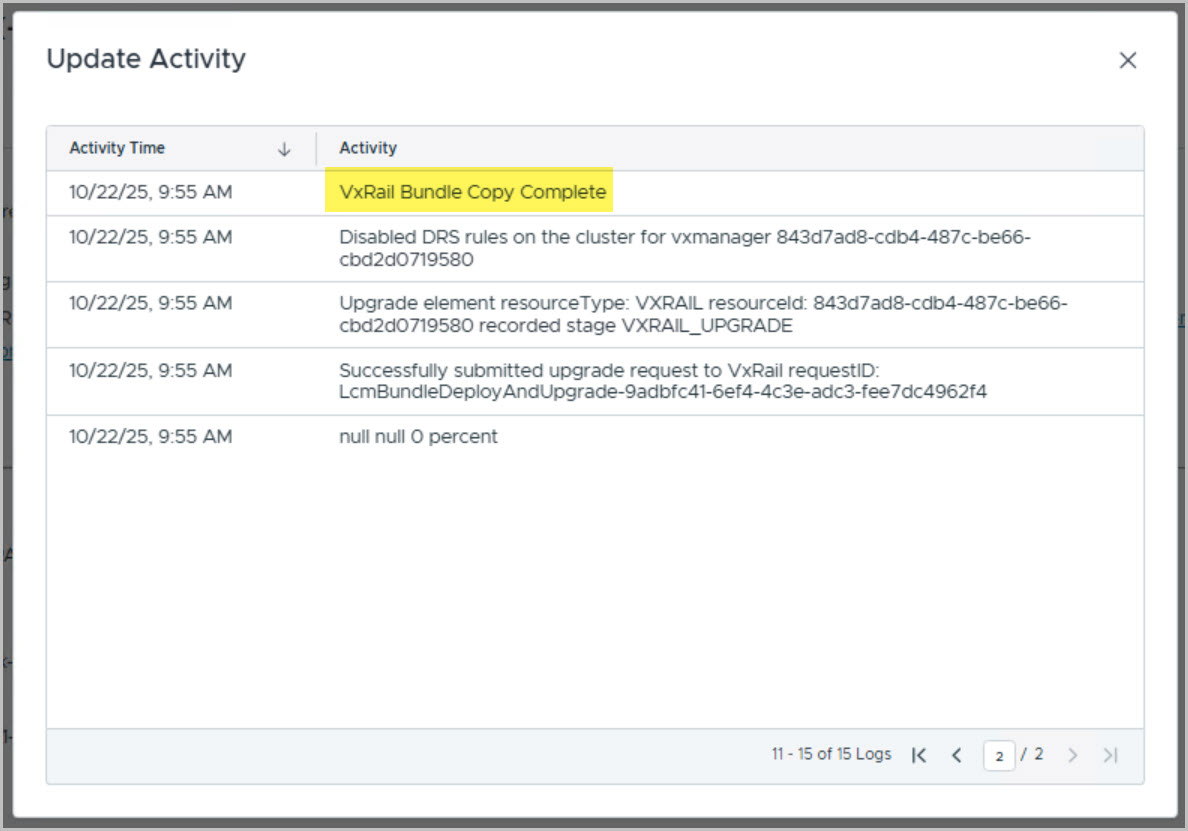Click the divider between column headers
Viewport: 1188px width, 831px height.
tap(316, 148)
